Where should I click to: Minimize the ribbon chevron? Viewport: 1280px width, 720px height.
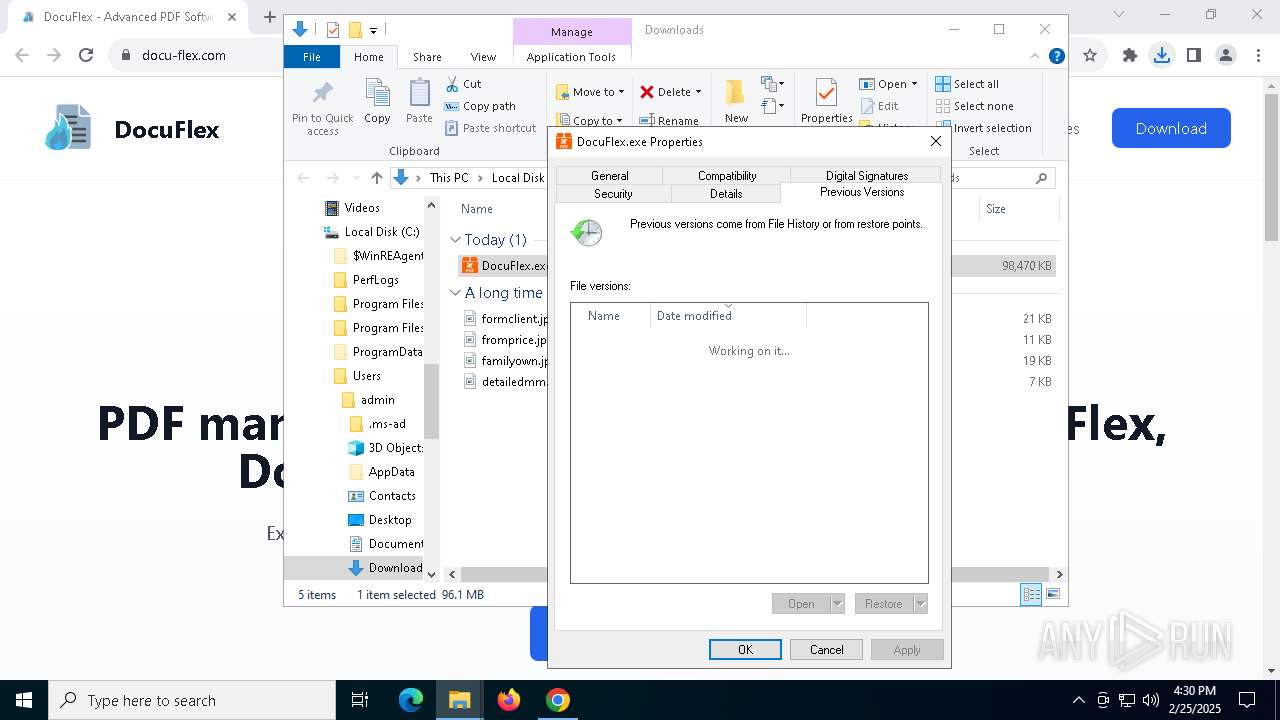coord(1036,56)
